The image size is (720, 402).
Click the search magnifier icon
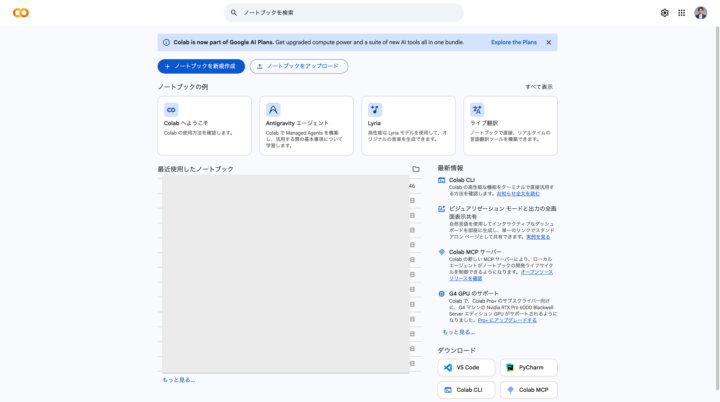click(234, 13)
